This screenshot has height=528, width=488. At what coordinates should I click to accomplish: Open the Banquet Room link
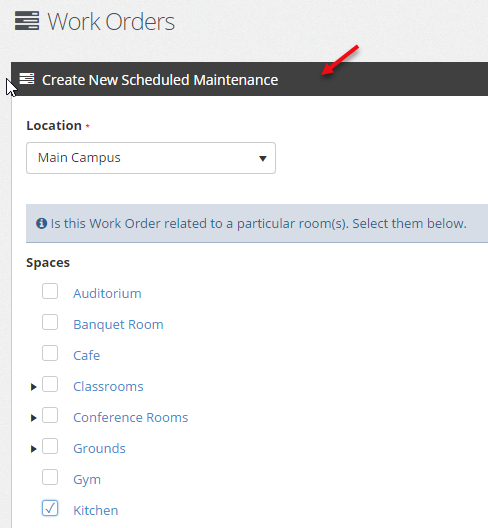click(118, 325)
